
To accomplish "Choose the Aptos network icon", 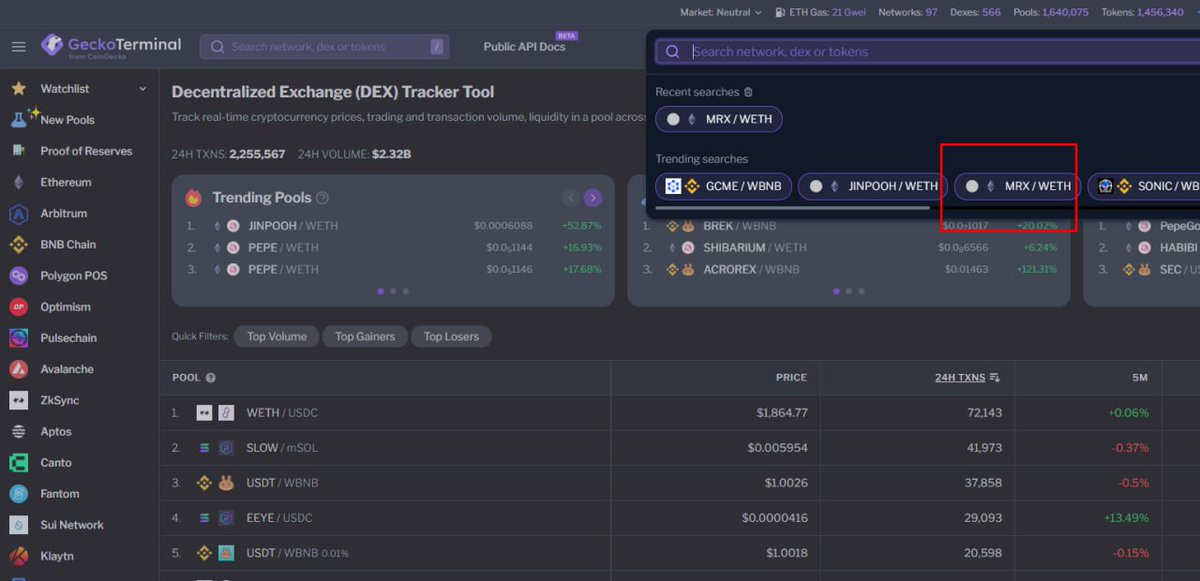I will click(x=18, y=431).
